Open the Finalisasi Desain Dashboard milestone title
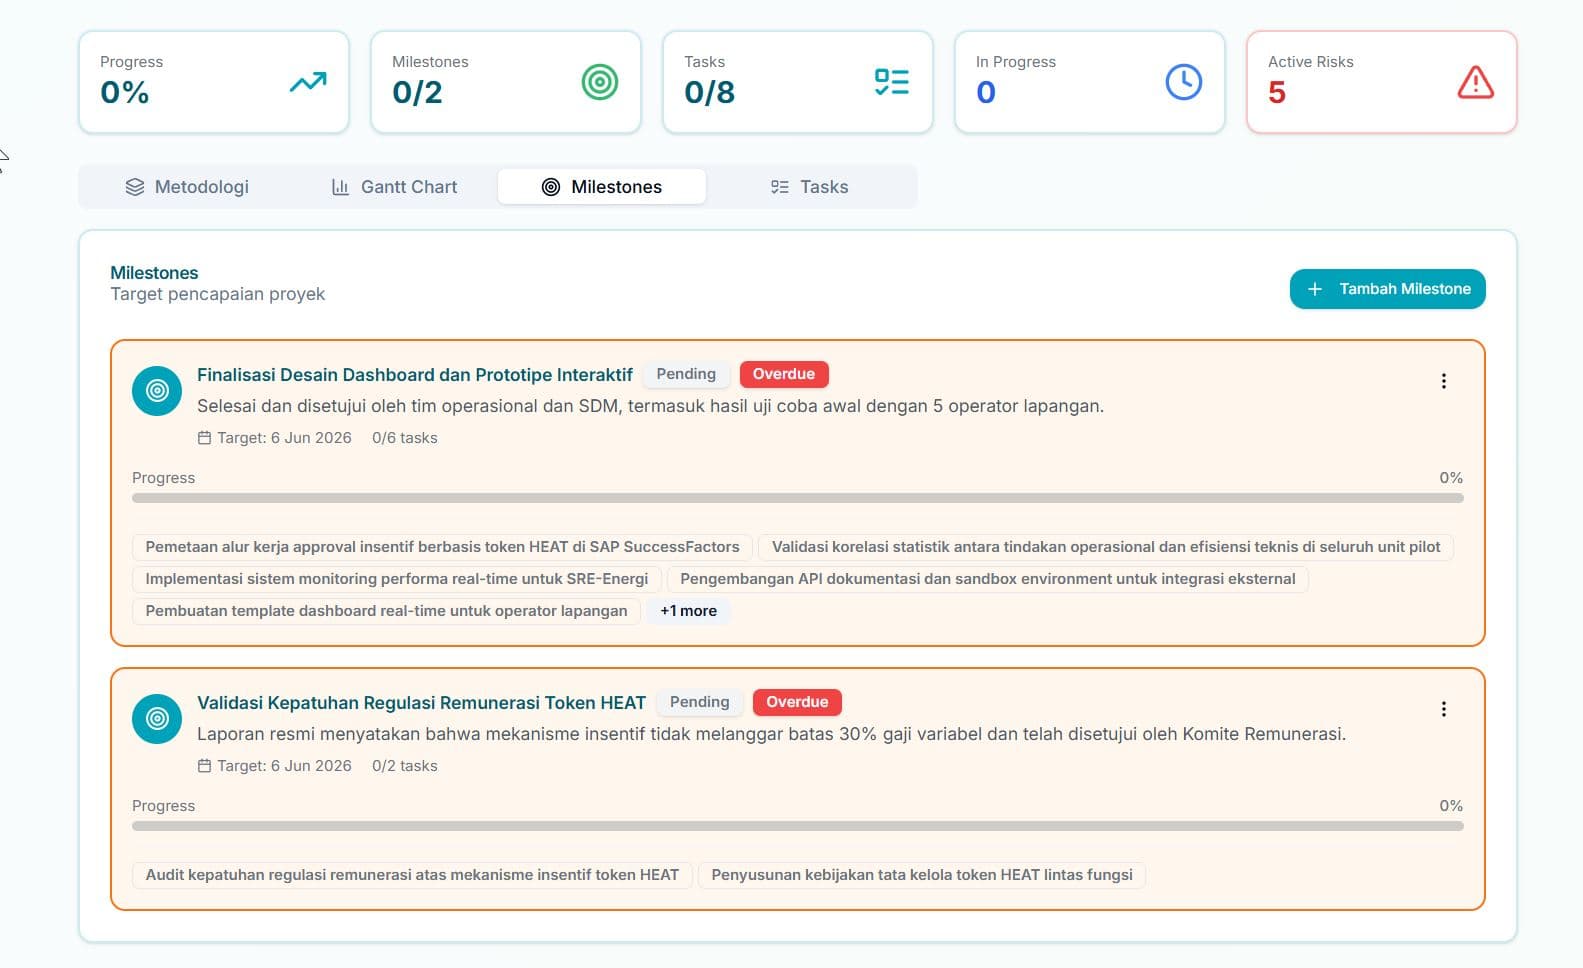Viewport: 1583px width, 968px height. pyautogui.click(x=415, y=375)
